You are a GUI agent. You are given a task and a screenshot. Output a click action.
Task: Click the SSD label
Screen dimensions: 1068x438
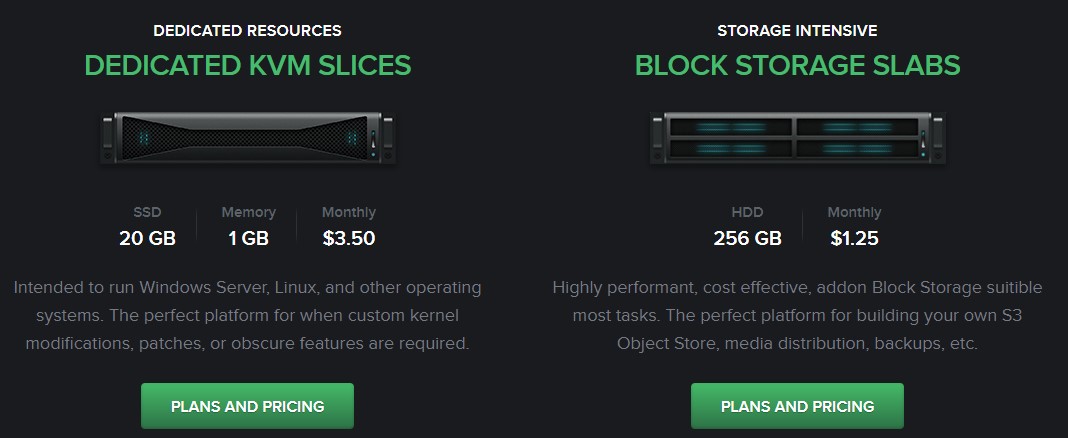pyautogui.click(x=147, y=212)
